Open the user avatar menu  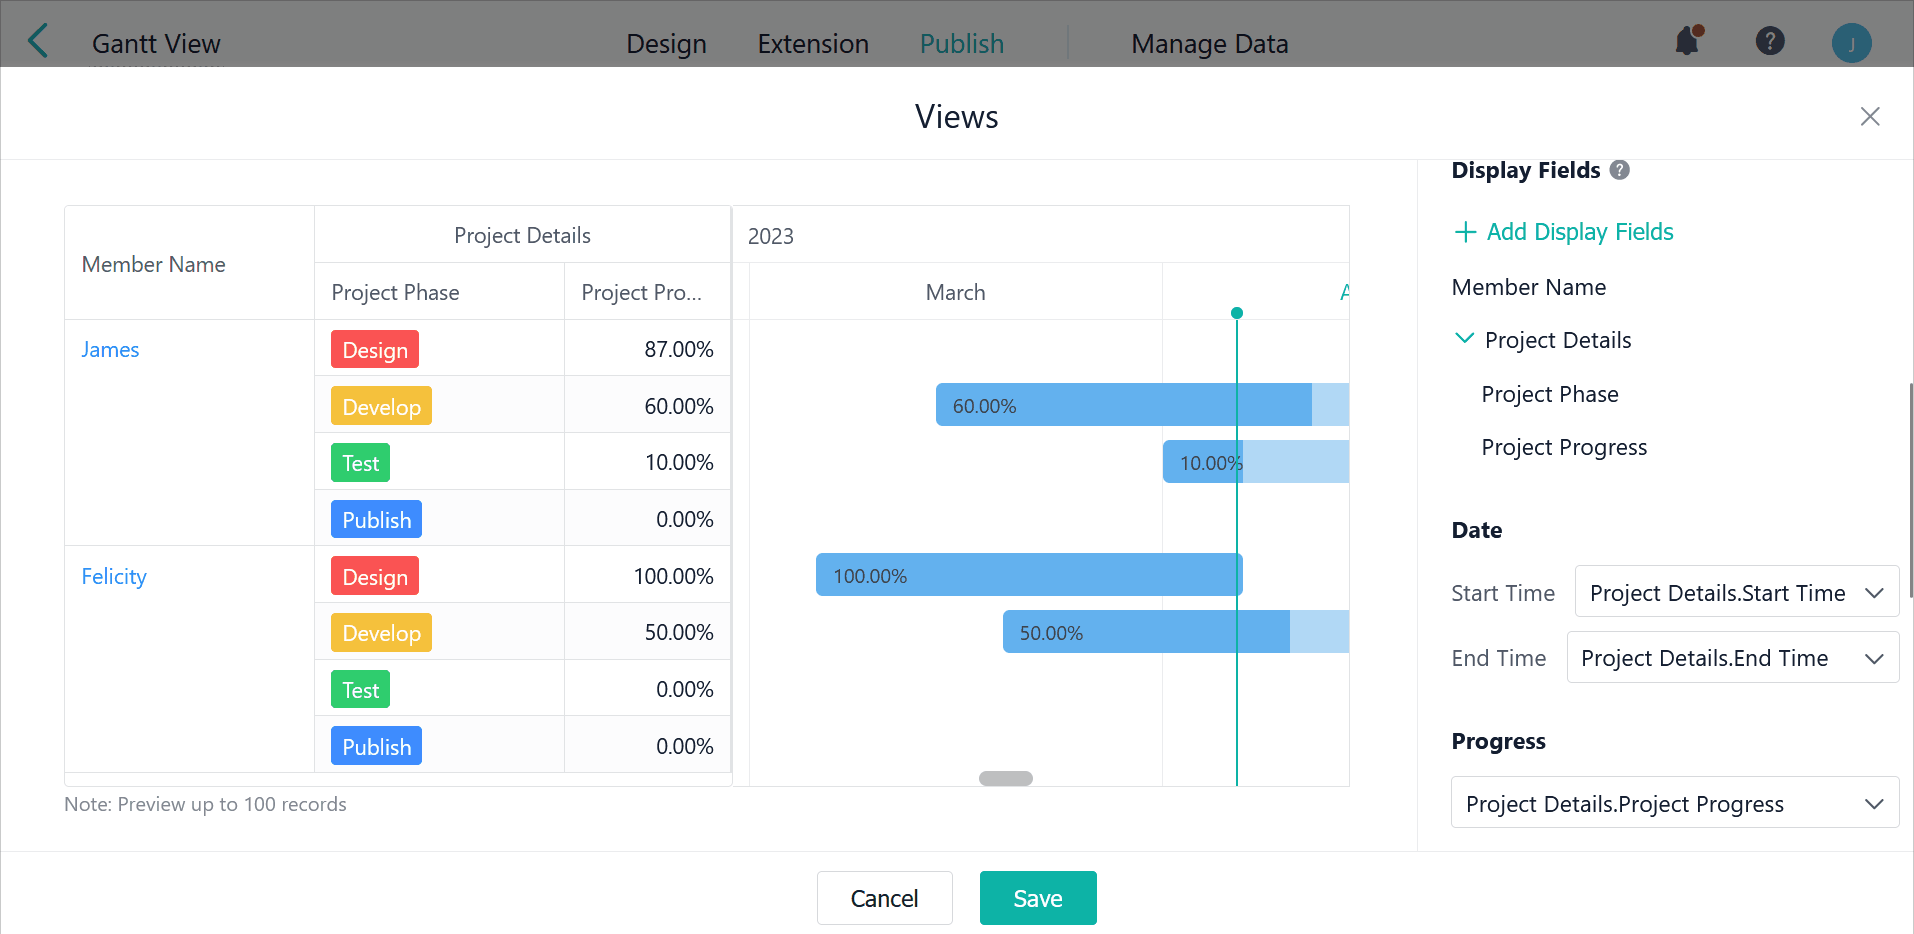tap(1851, 43)
